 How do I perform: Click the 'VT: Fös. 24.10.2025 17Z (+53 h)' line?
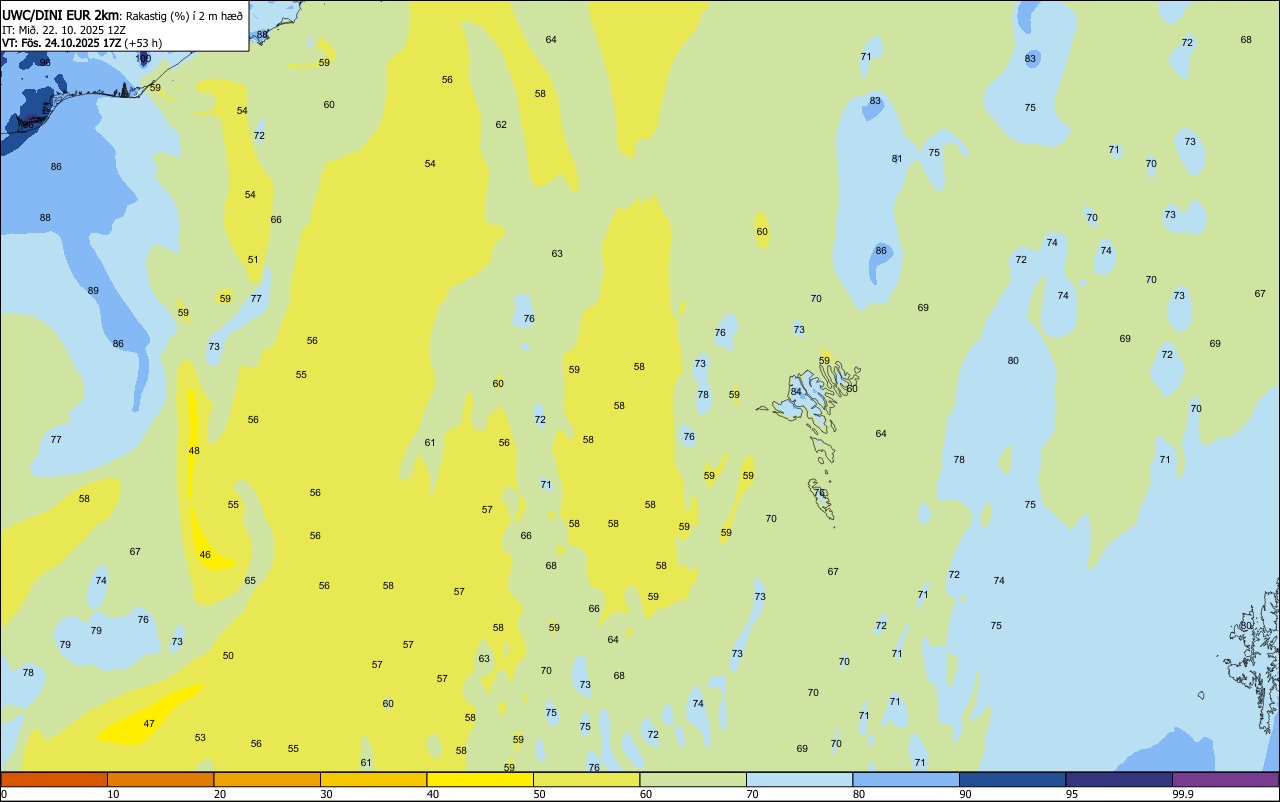point(82,43)
